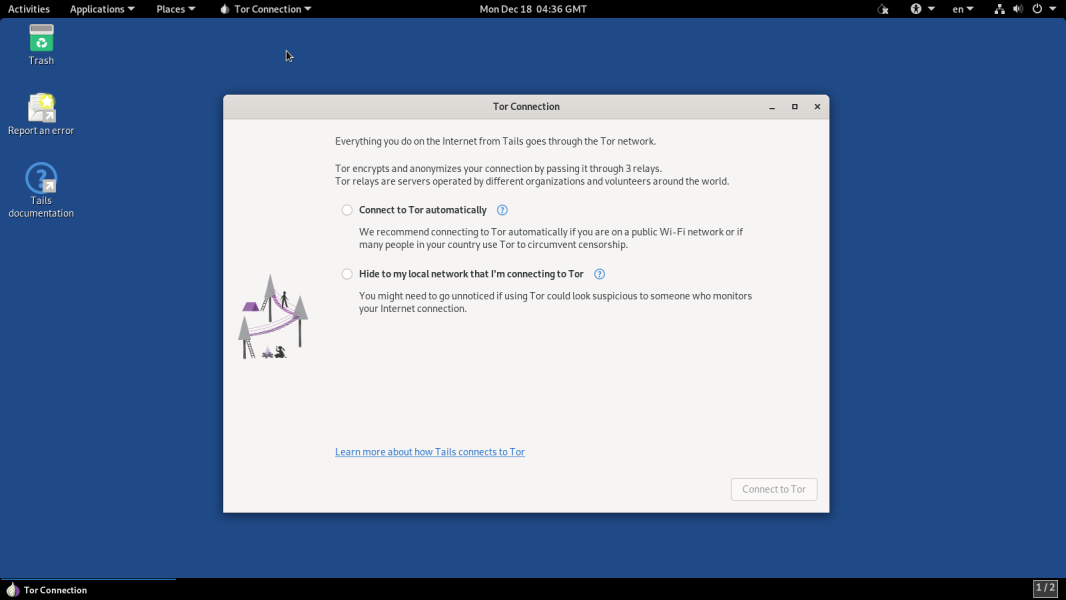1066x600 pixels.
Task: Click the 1/2 workspace switcher
Action: (x=1046, y=588)
